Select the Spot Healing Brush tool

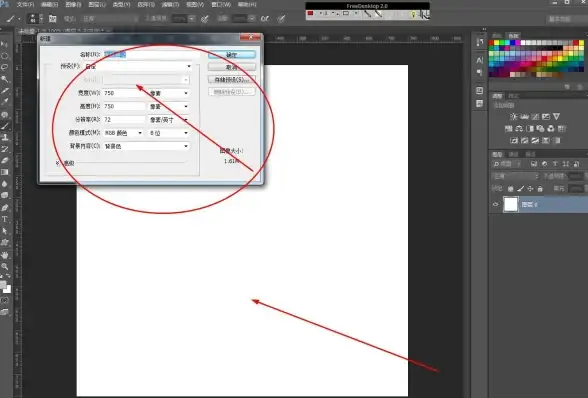[4, 114]
